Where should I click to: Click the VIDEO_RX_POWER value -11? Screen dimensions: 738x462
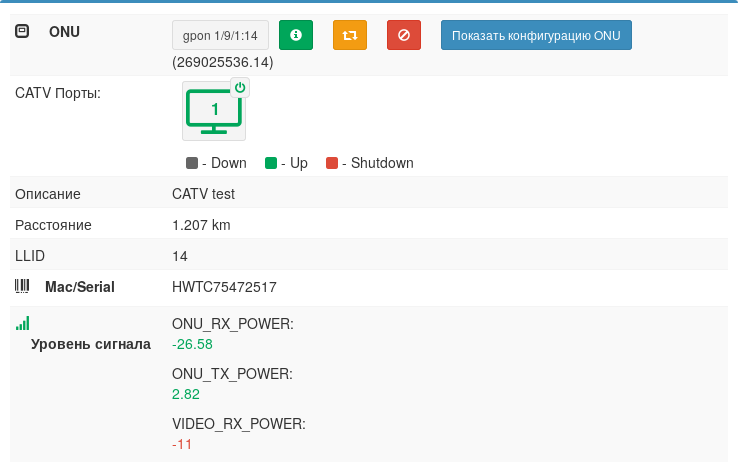181,444
